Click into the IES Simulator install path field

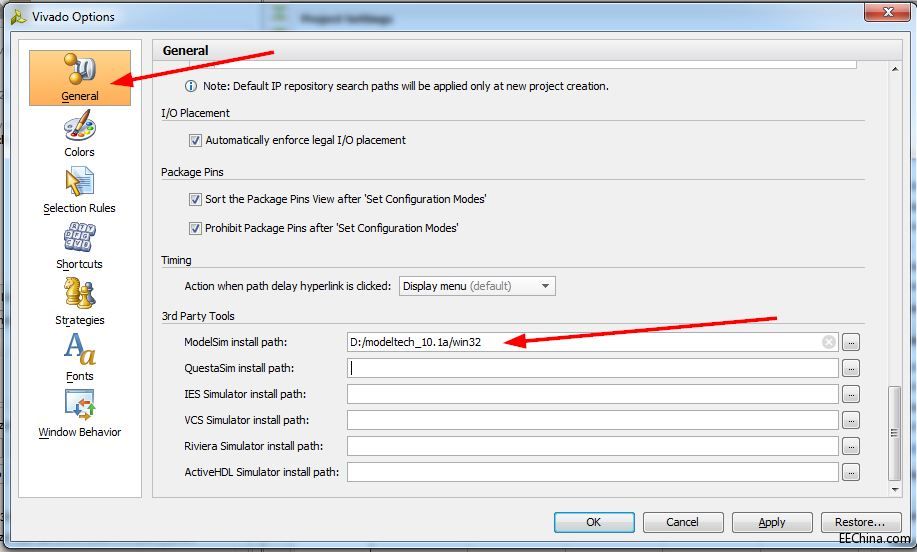592,394
